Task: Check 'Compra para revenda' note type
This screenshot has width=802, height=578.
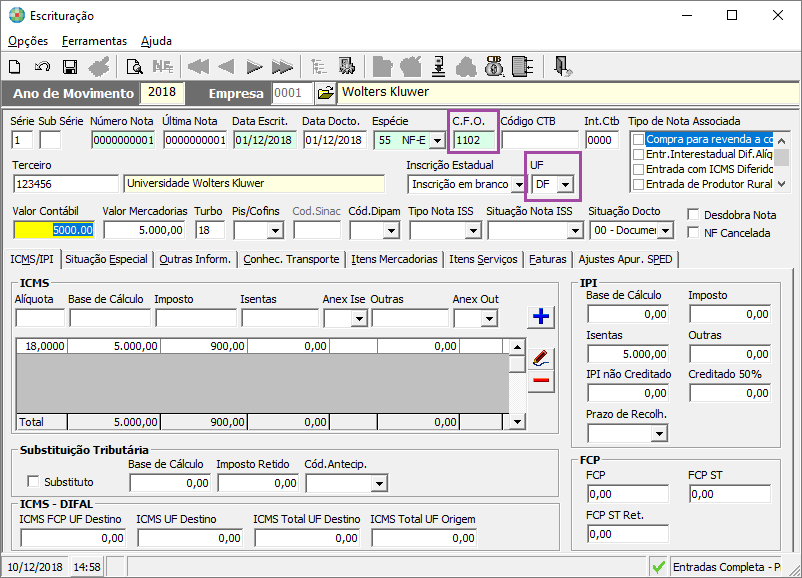Action: click(638, 140)
